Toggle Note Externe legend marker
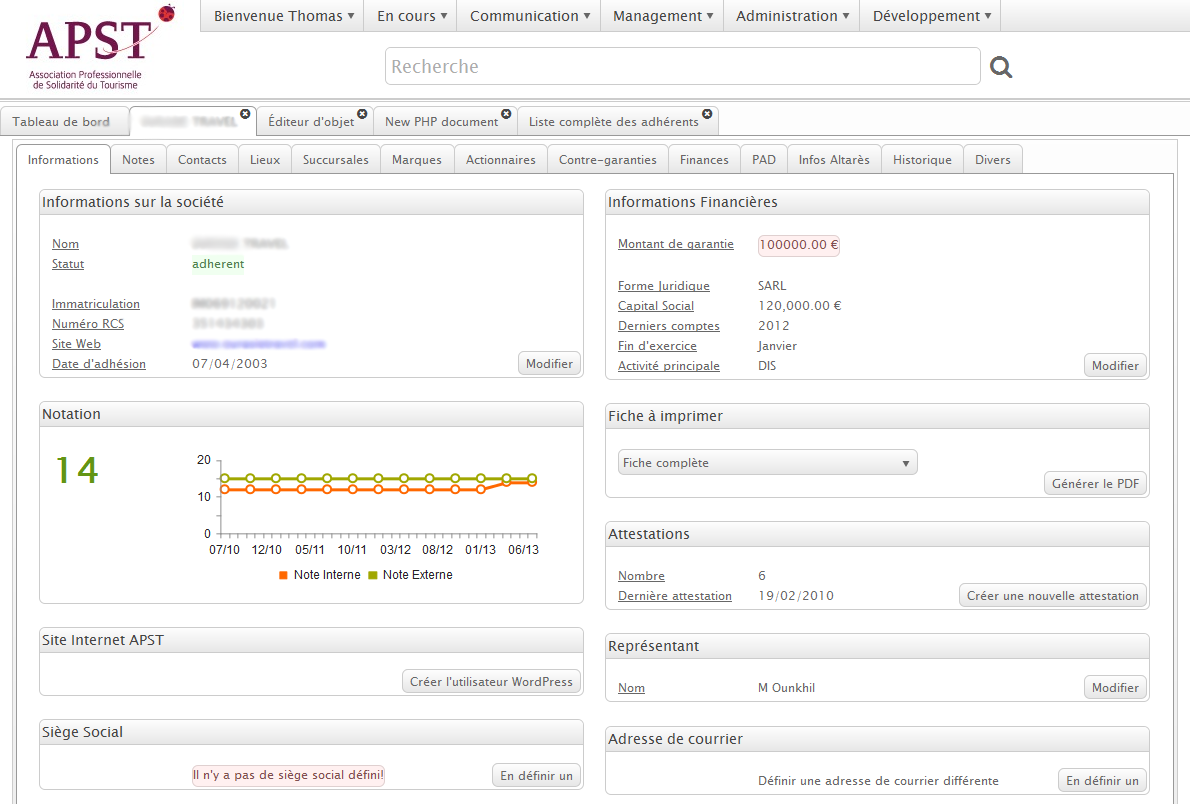 (x=373, y=575)
